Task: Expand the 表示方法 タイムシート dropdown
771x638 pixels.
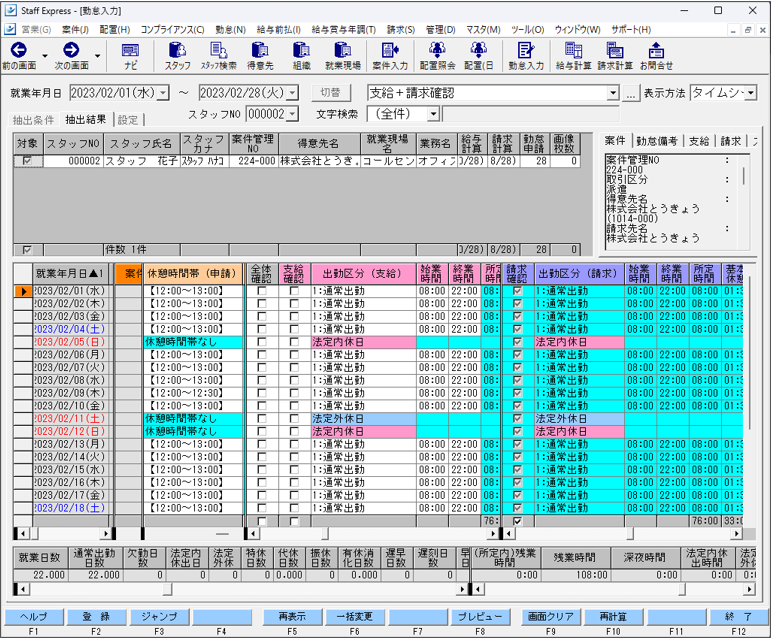Action: tap(751, 93)
